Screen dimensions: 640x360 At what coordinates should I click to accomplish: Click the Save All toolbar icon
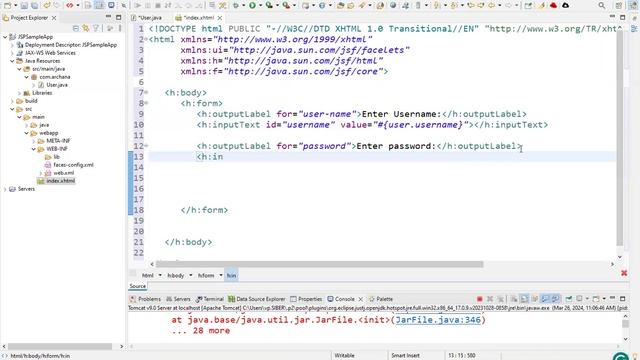click(35, 6)
